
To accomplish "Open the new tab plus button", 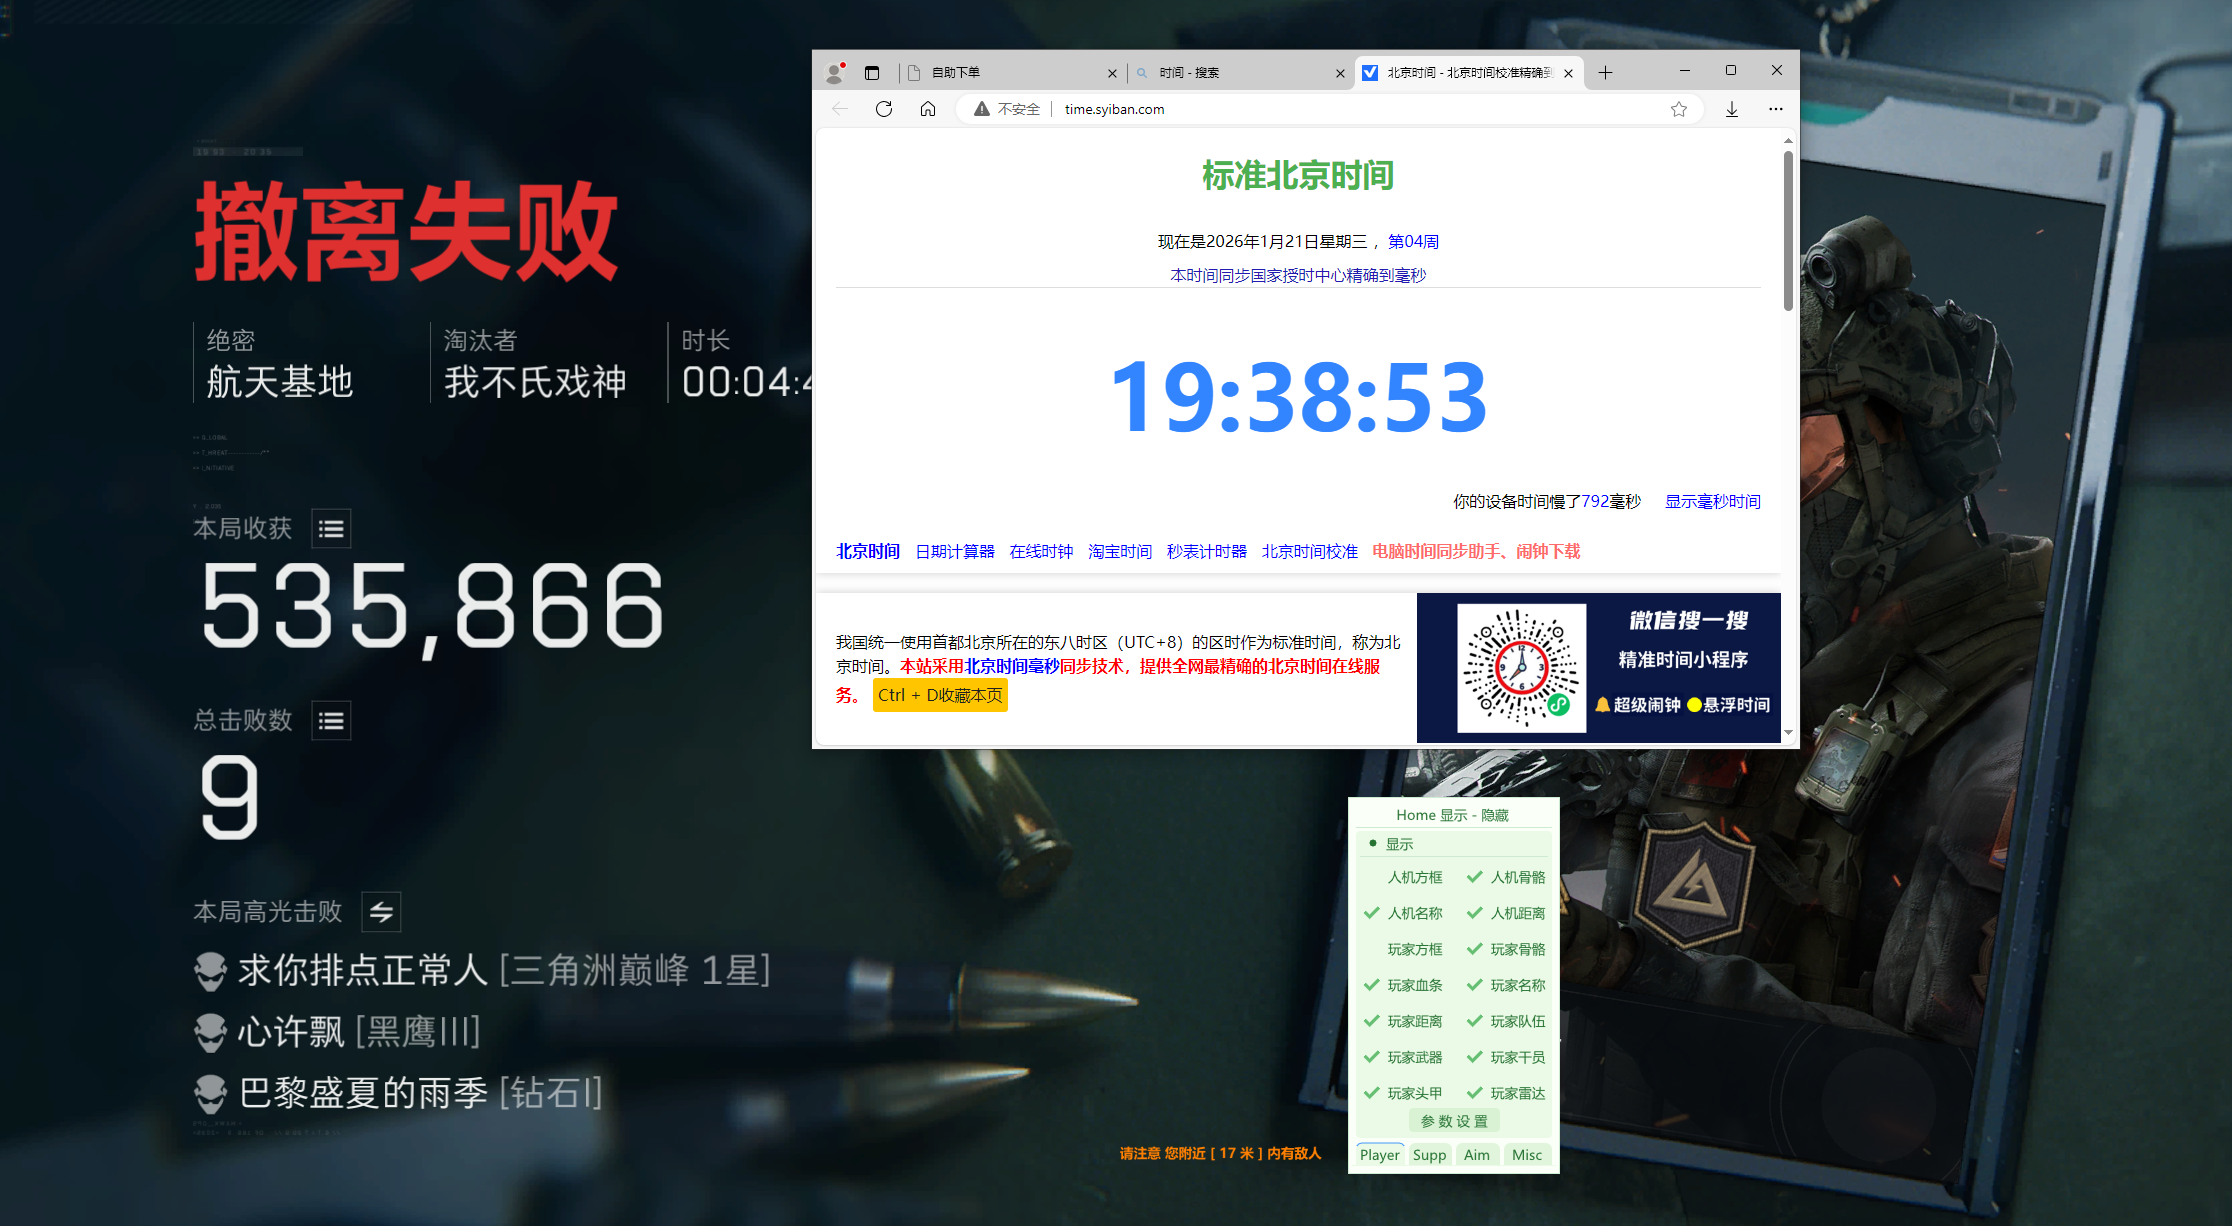I will [1605, 73].
